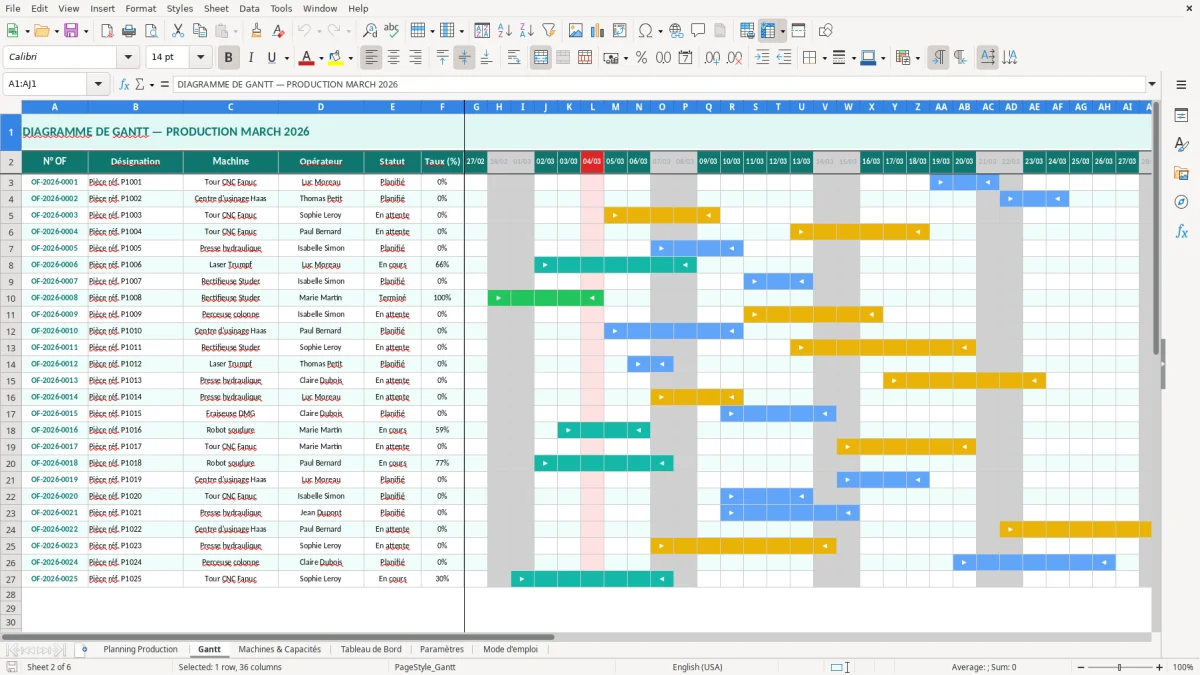The image size is (1200, 675).
Task: Switch to Tableau de Bord sheet tab
Action: (371, 649)
